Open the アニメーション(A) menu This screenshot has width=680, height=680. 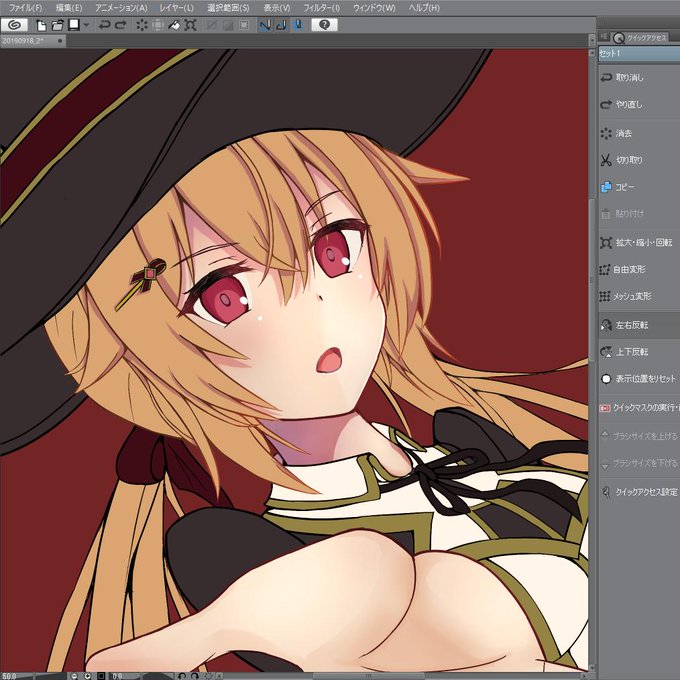click(121, 8)
